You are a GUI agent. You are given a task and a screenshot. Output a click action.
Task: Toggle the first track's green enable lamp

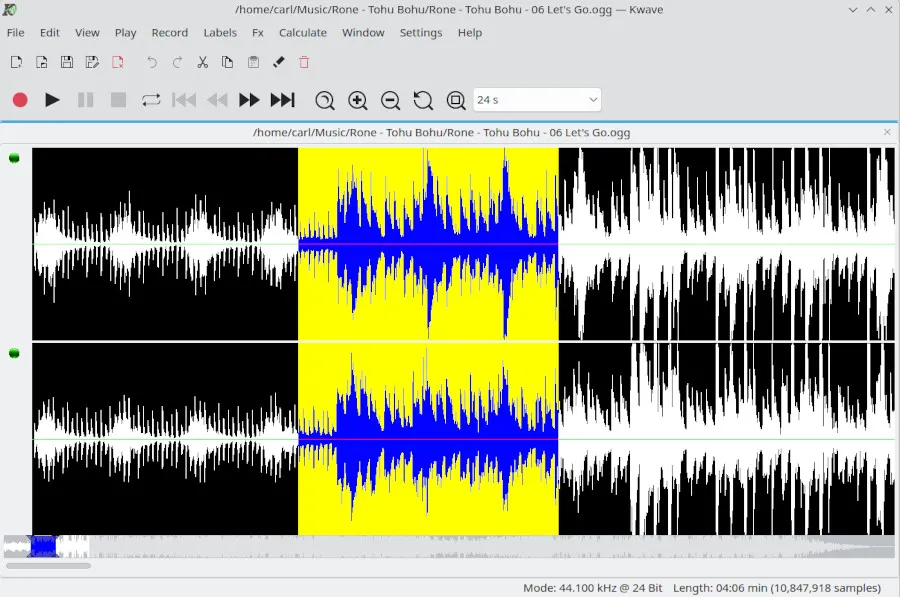(14, 158)
